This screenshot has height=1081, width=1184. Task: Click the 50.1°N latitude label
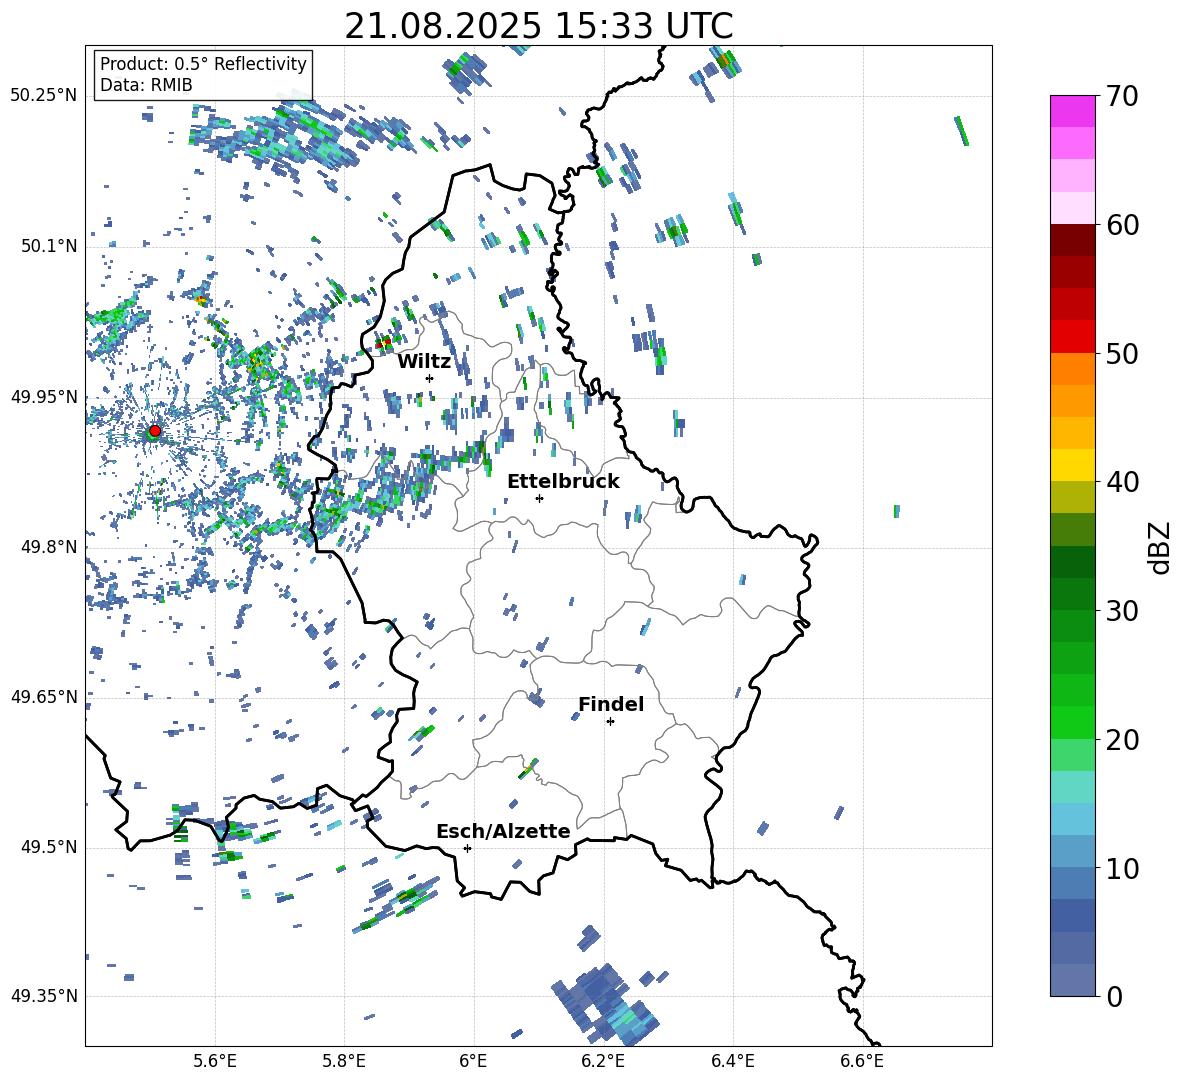point(50,247)
